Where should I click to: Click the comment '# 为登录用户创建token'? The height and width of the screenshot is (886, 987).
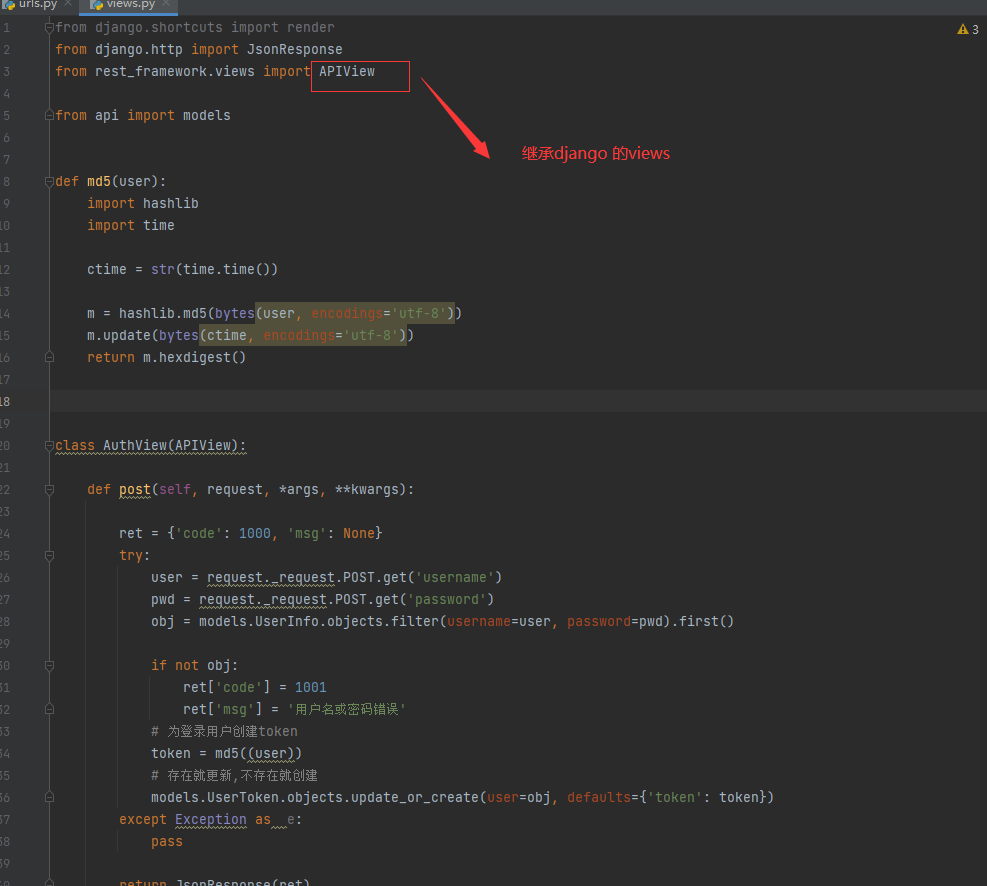tap(224, 731)
